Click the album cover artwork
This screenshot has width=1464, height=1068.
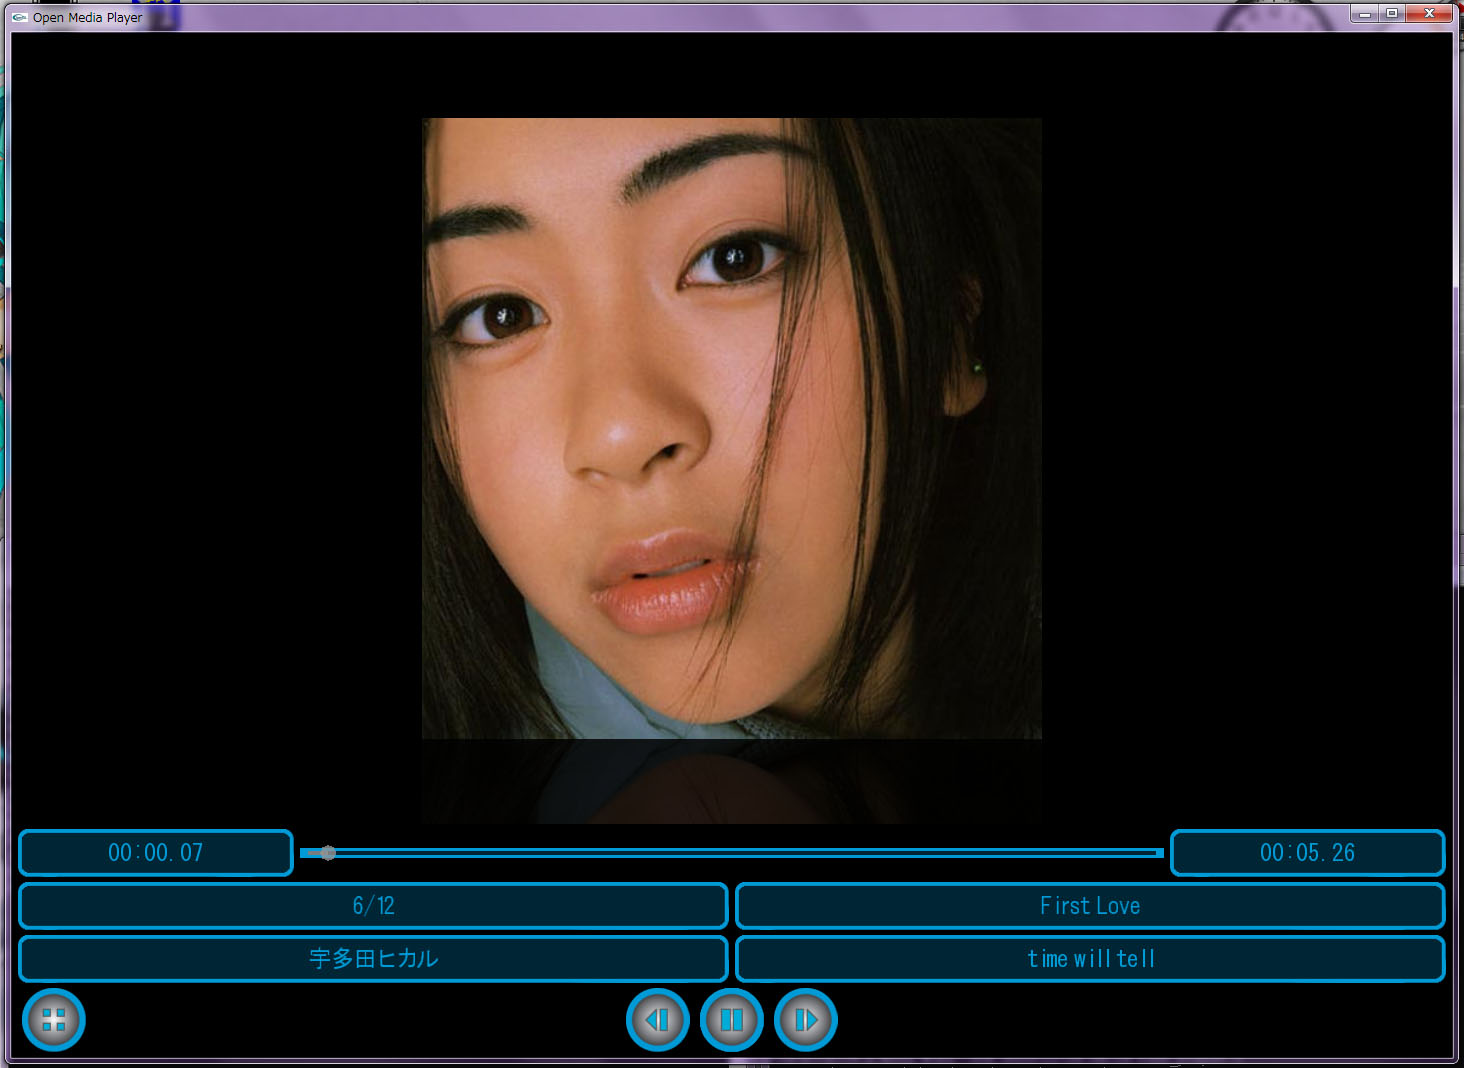tap(732, 429)
